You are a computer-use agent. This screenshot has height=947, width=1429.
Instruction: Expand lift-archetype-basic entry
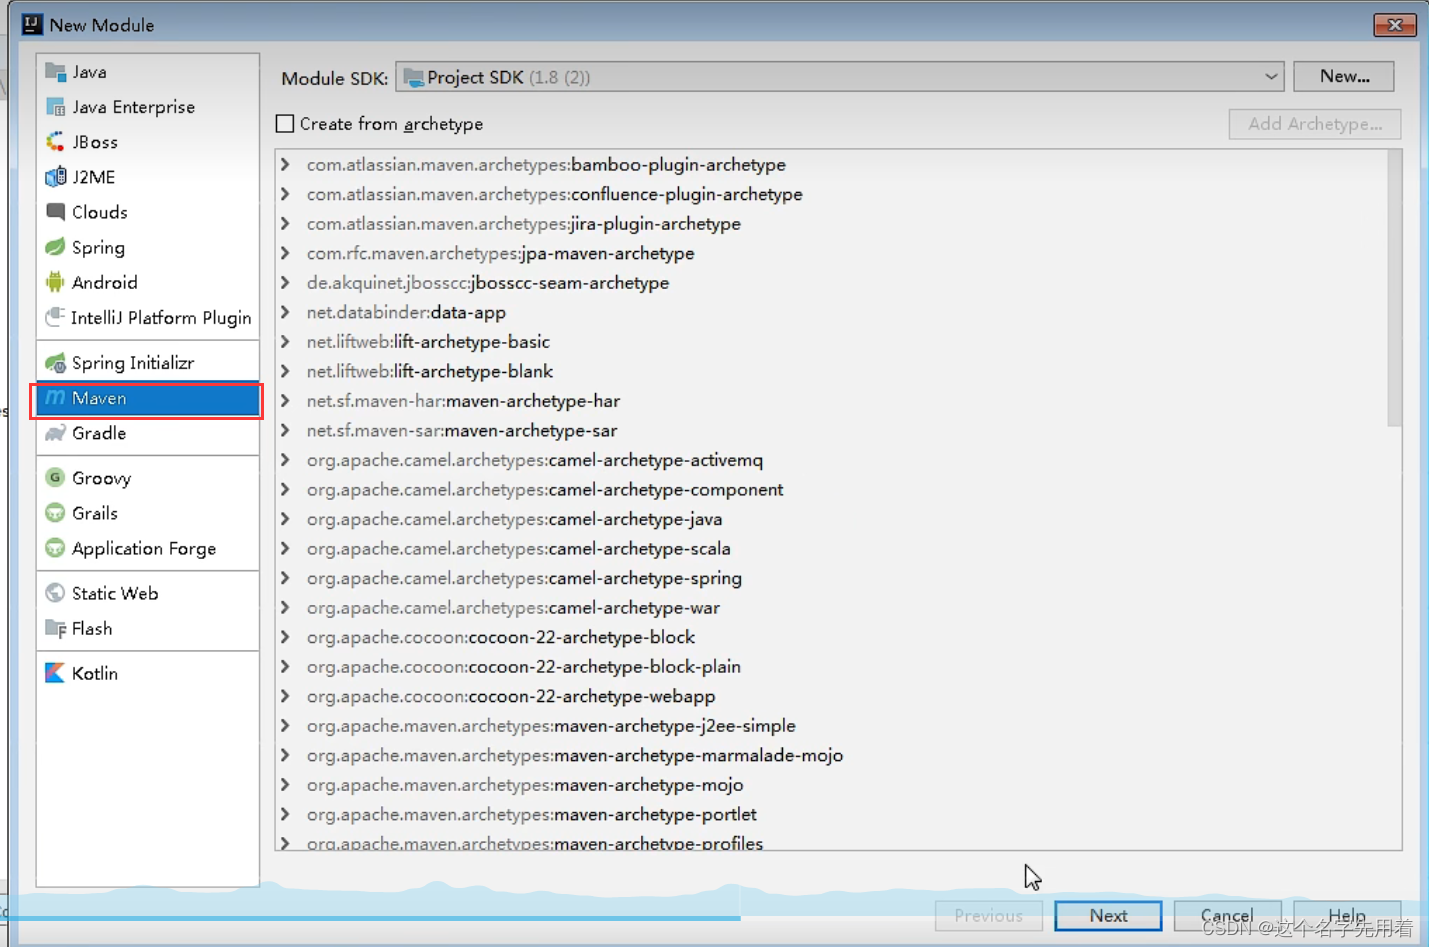[286, 341]
